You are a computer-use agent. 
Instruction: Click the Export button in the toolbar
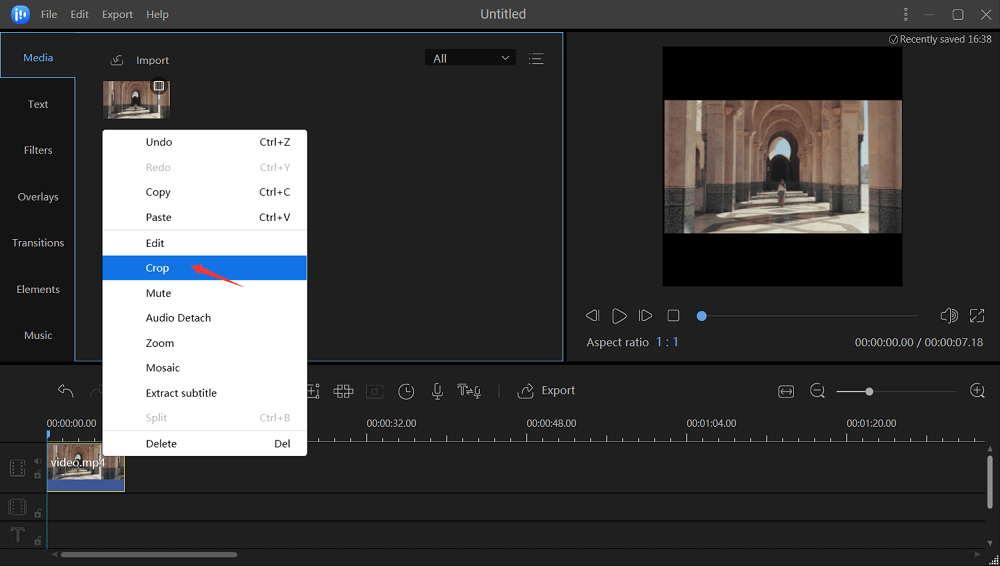click(x=546, y=391)
